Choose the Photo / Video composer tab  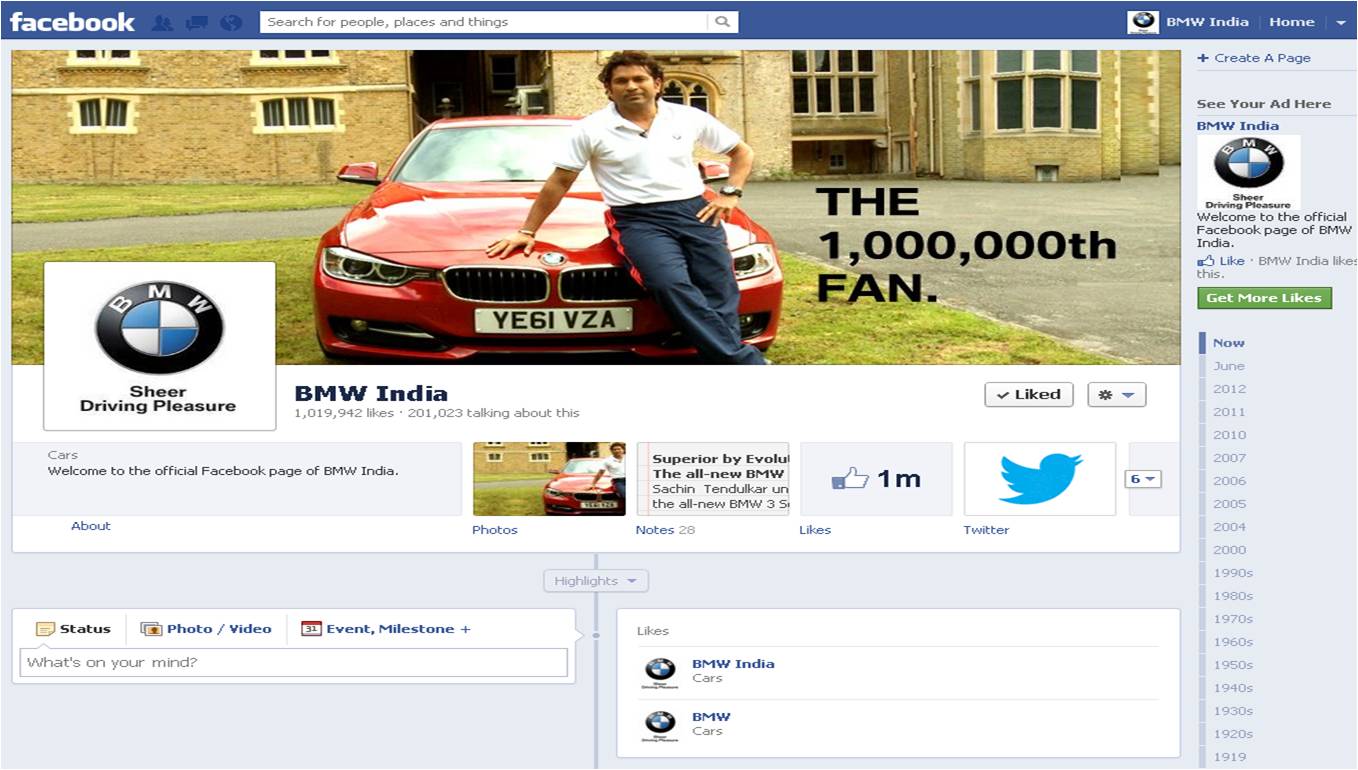tap(206, 629)
